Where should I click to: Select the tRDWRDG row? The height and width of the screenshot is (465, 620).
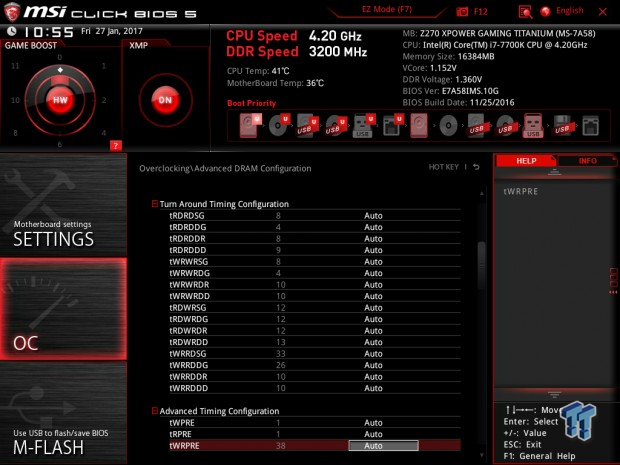click(x=315, y=319)
